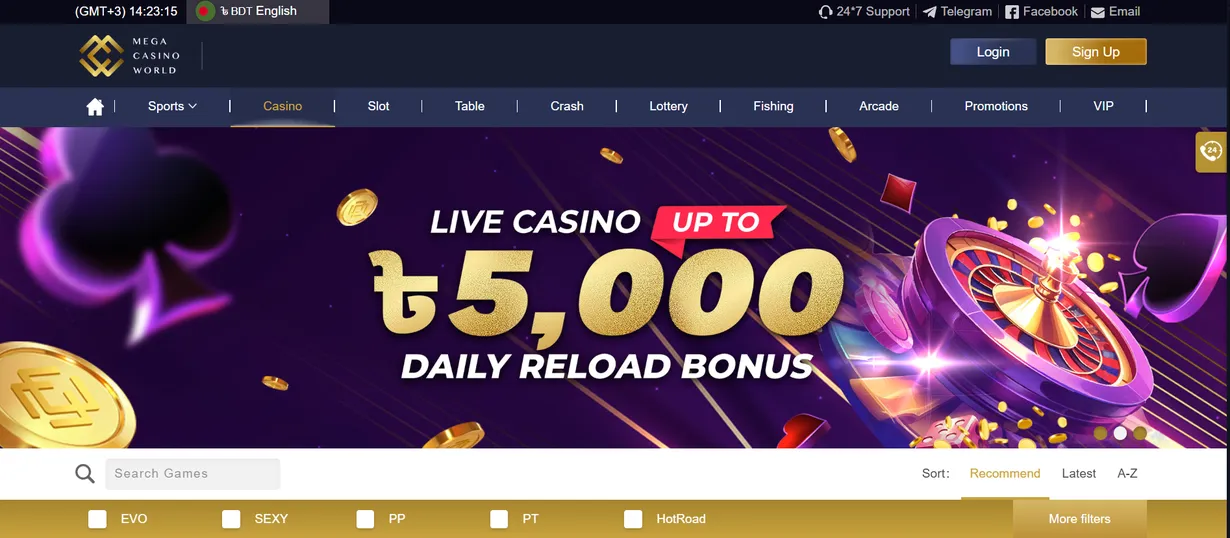Click the Login button
1230x538 pixels.
993,52
